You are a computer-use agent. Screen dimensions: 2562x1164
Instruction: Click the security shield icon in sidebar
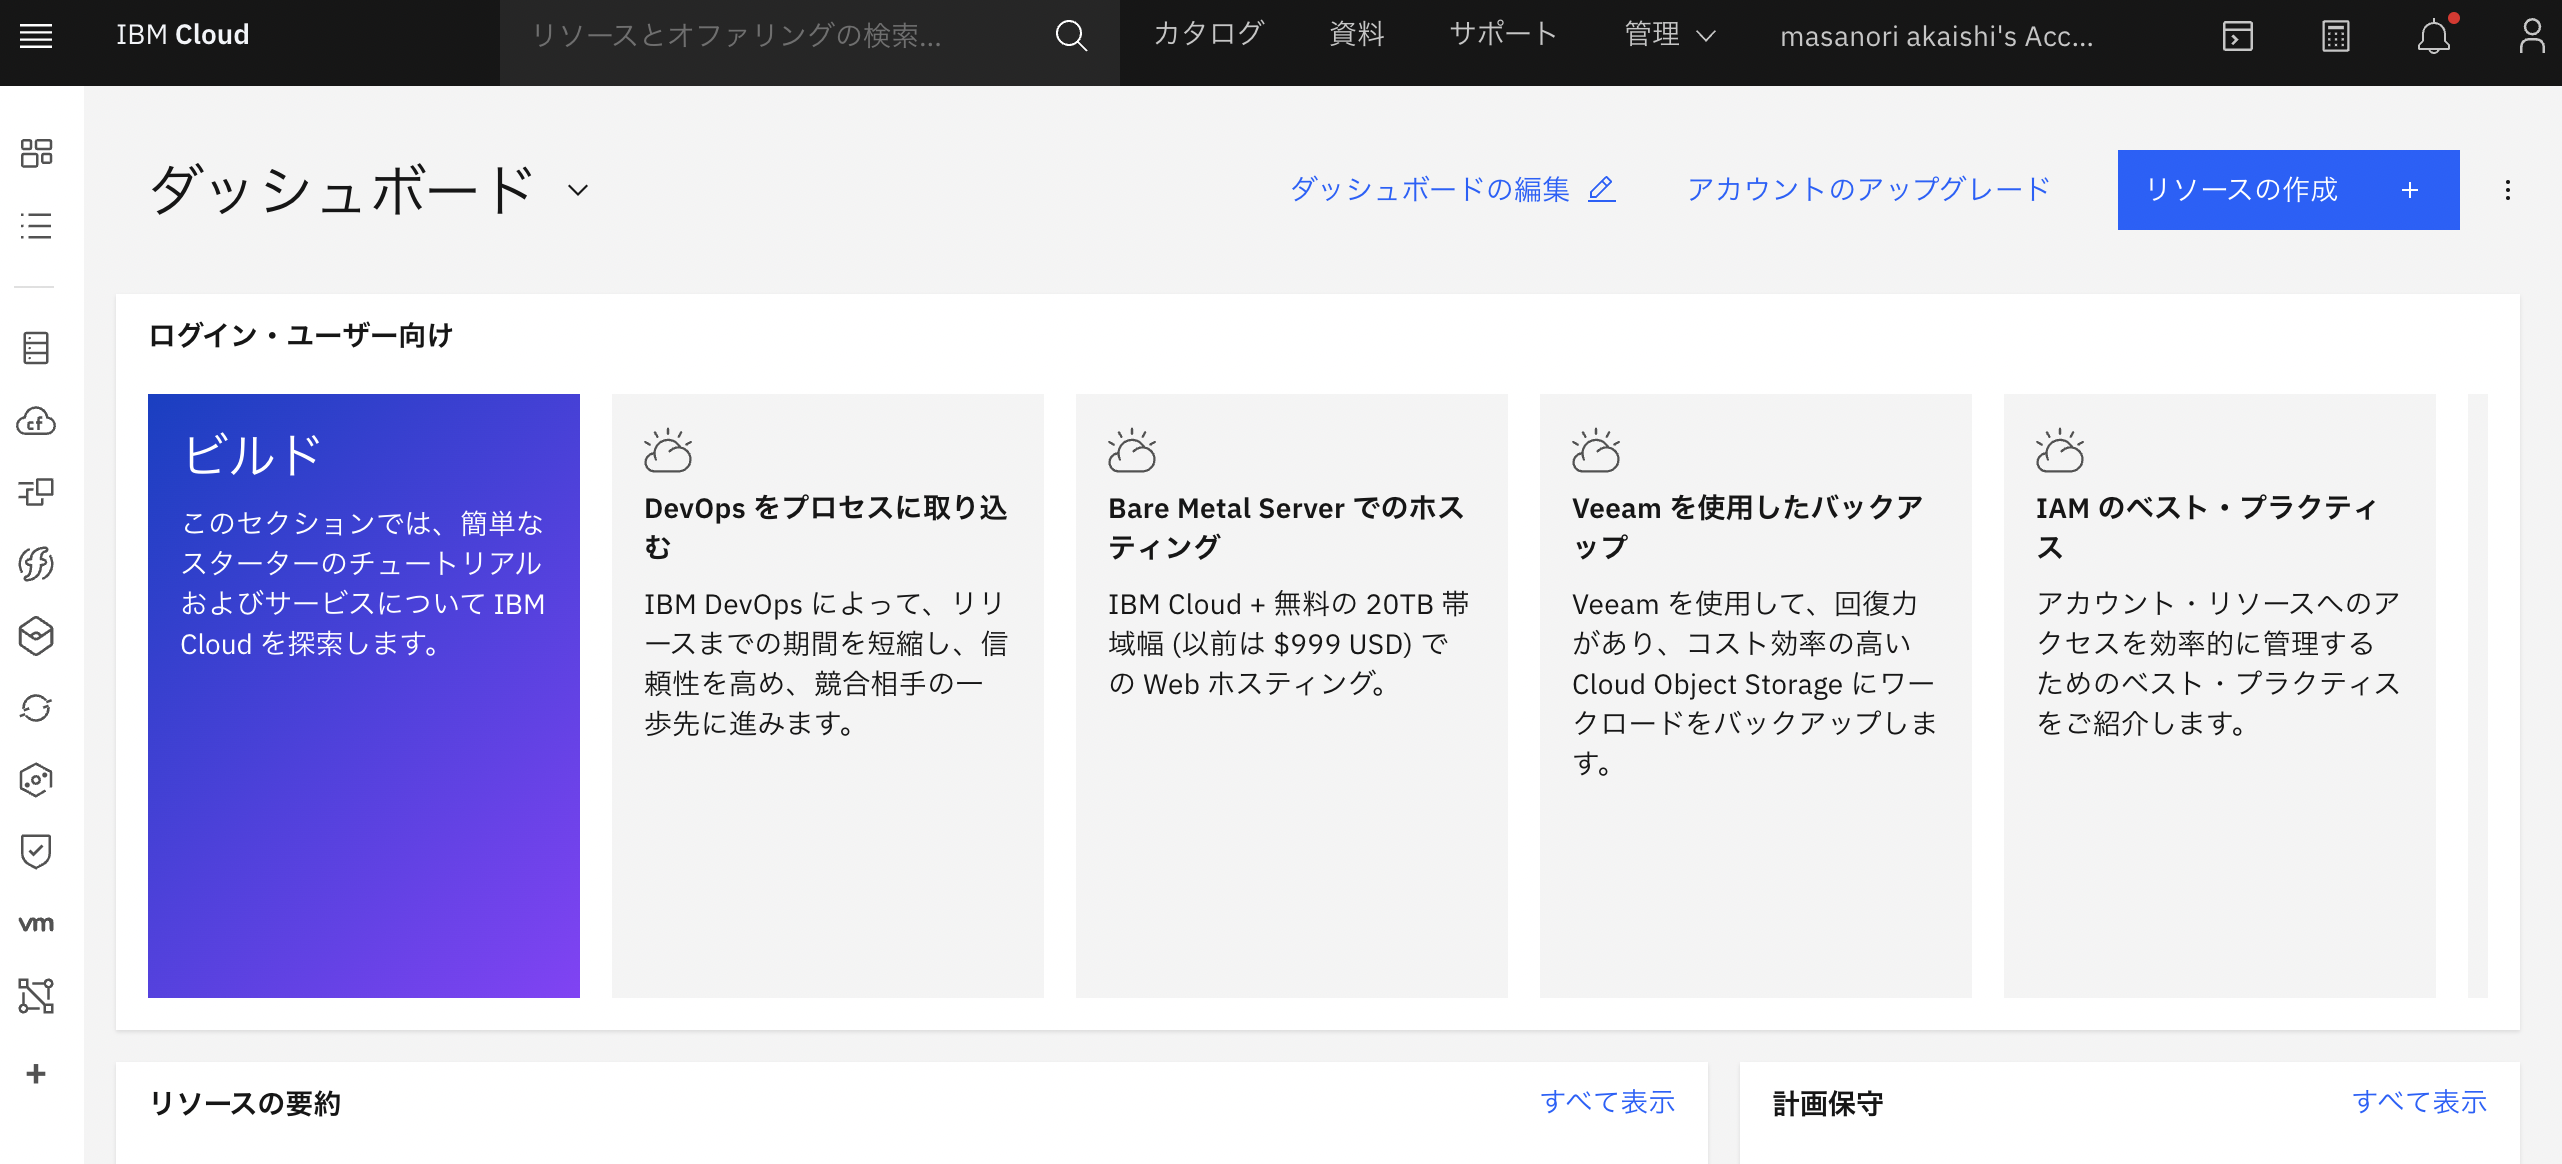(x=36, y=851)
